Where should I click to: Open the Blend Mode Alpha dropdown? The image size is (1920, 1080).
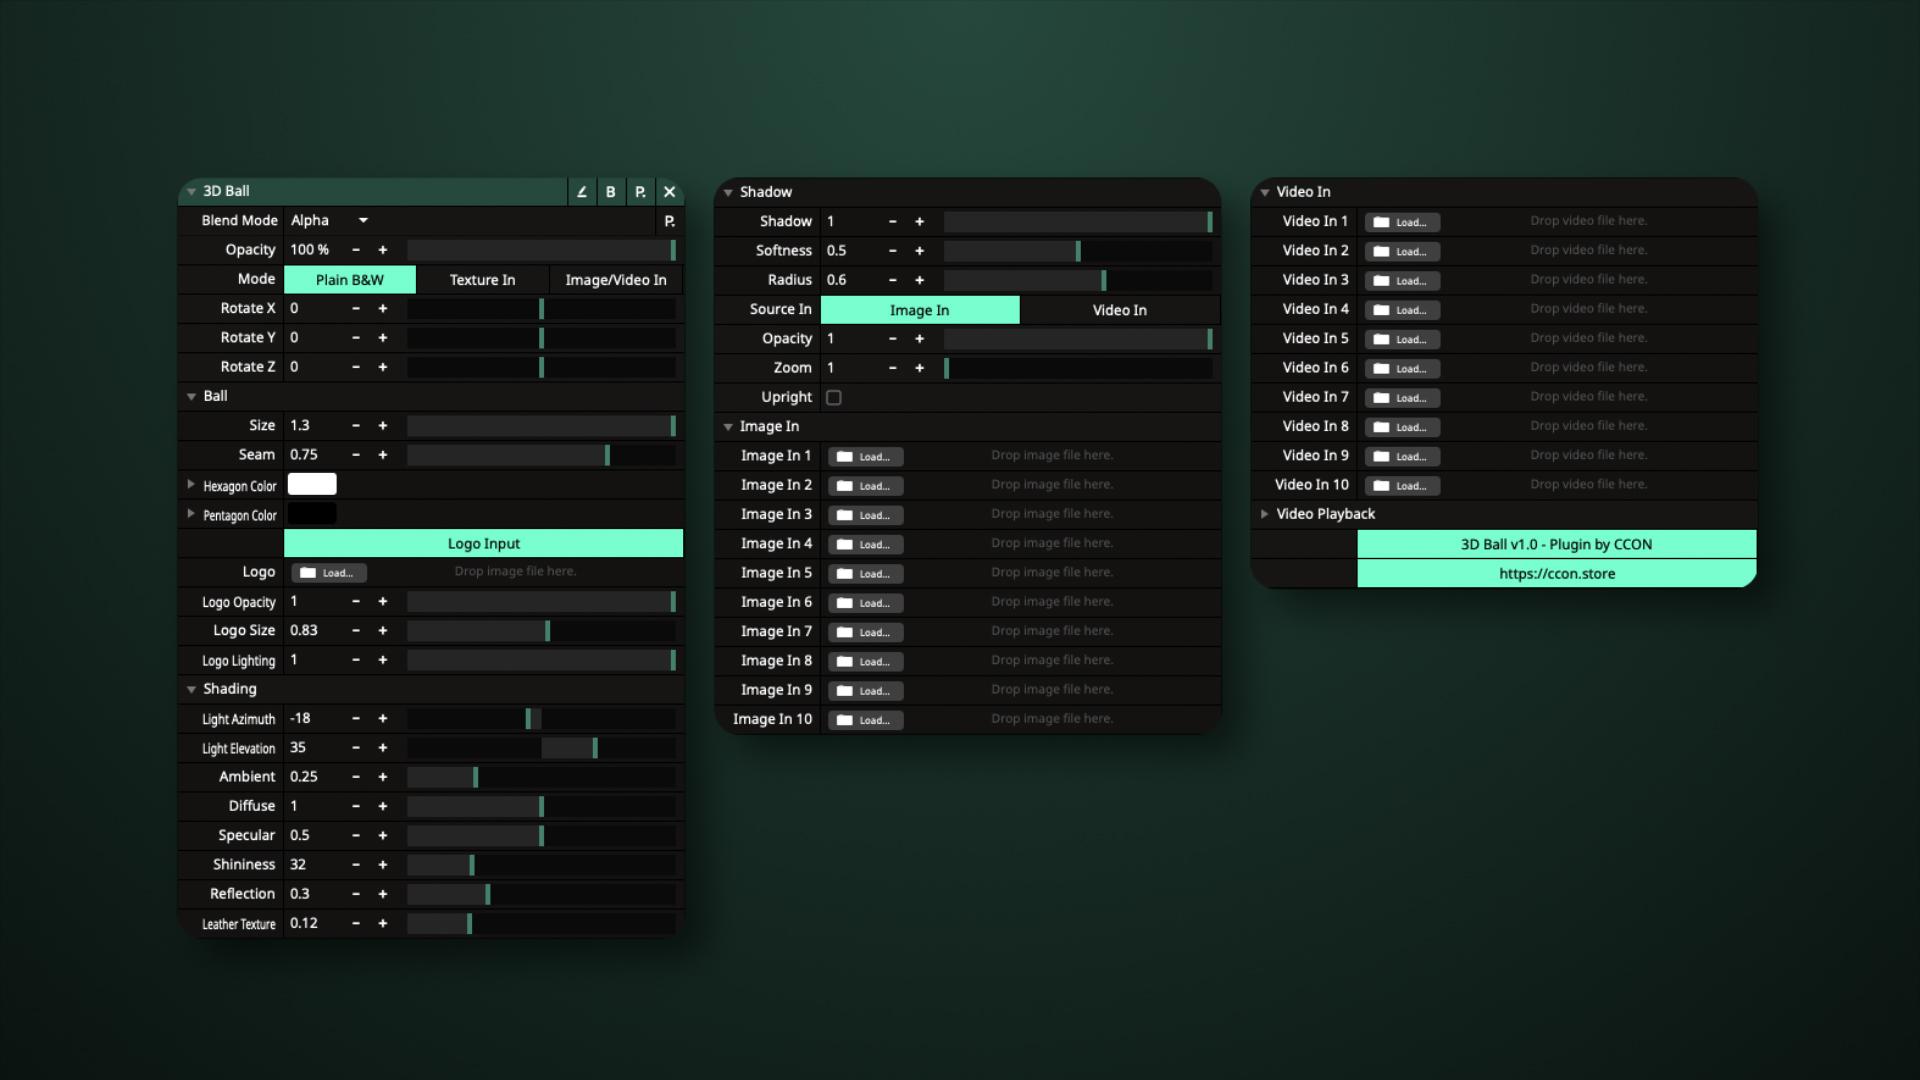(330, 221)
